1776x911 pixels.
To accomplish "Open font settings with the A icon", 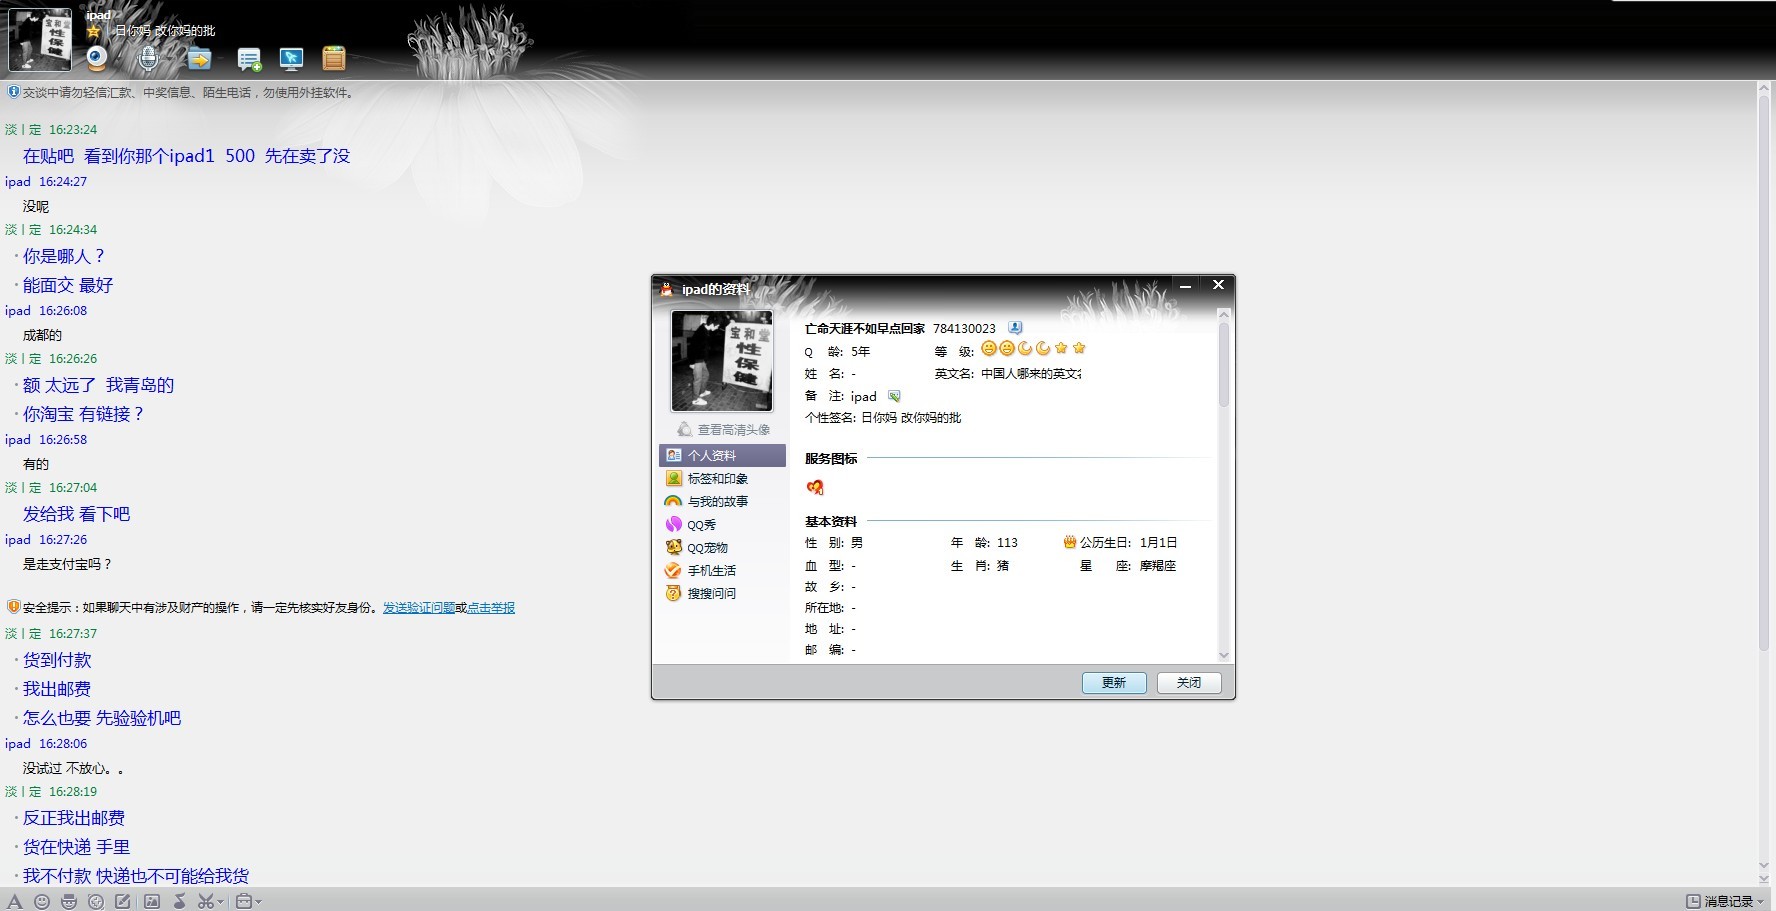I will tap(15, 901).
